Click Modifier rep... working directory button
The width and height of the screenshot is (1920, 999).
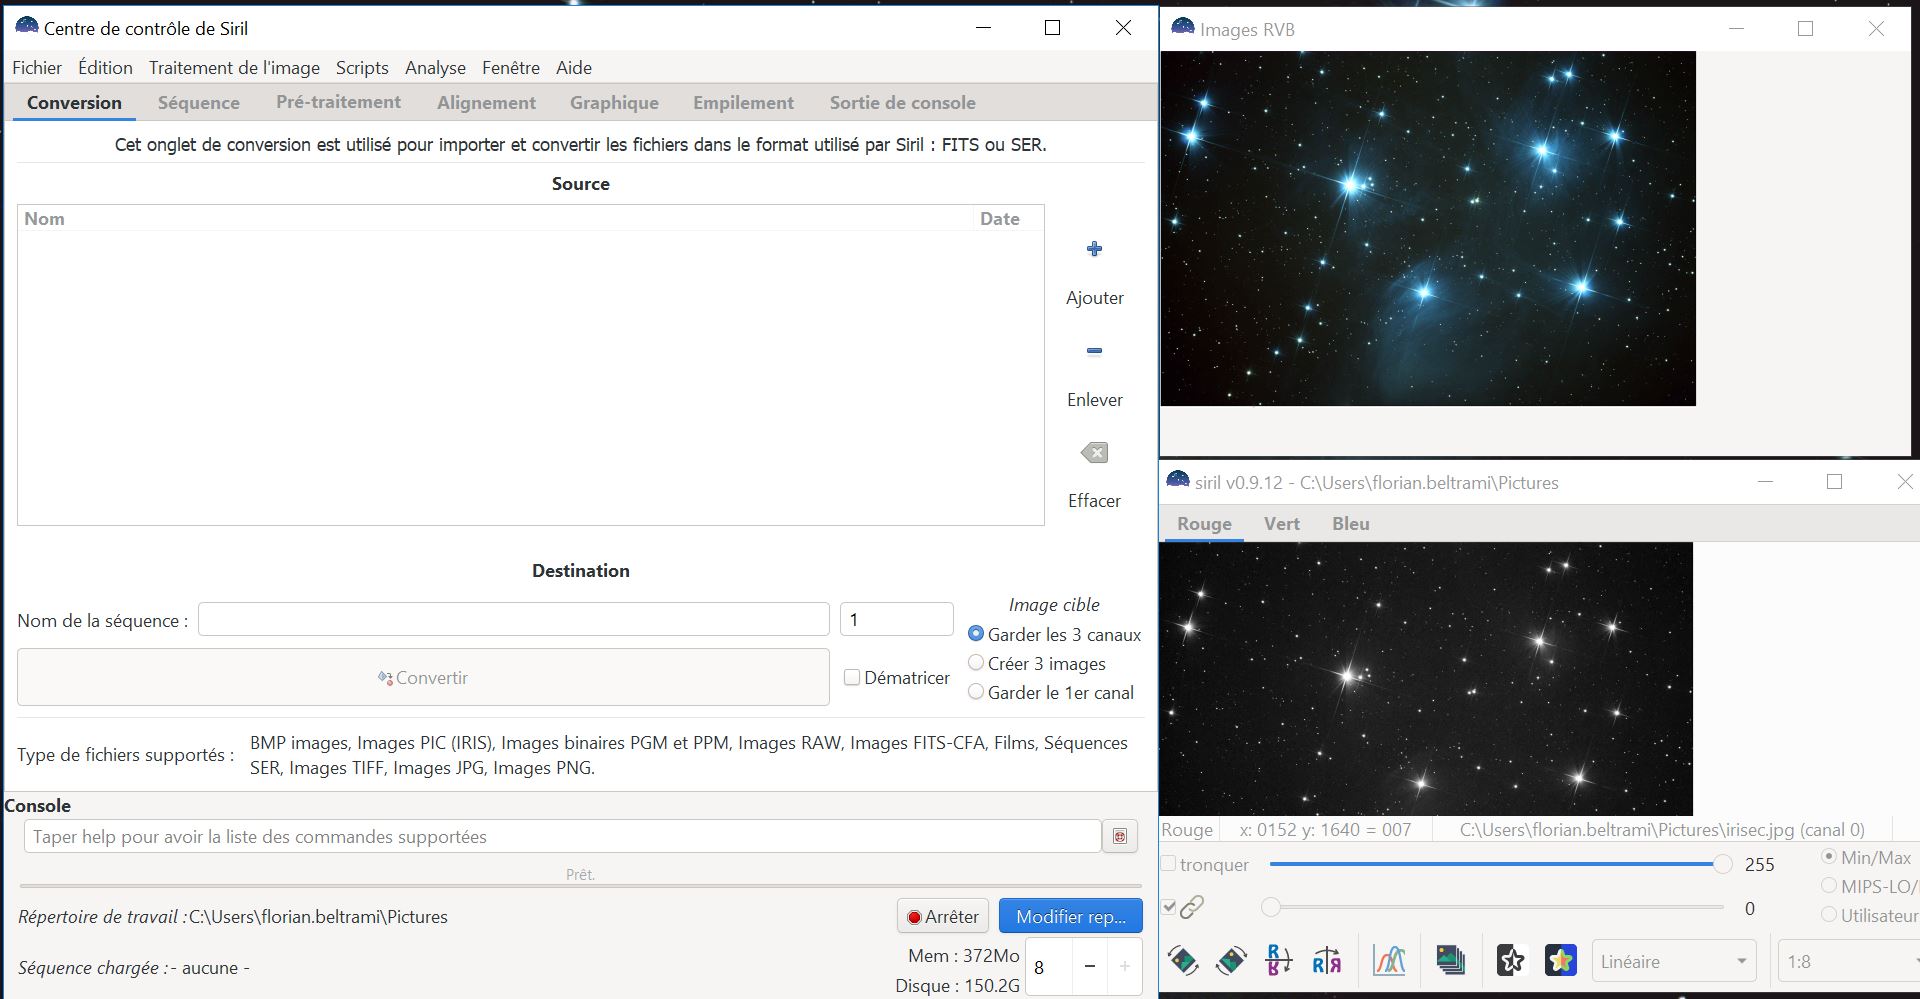[1071, 916]
